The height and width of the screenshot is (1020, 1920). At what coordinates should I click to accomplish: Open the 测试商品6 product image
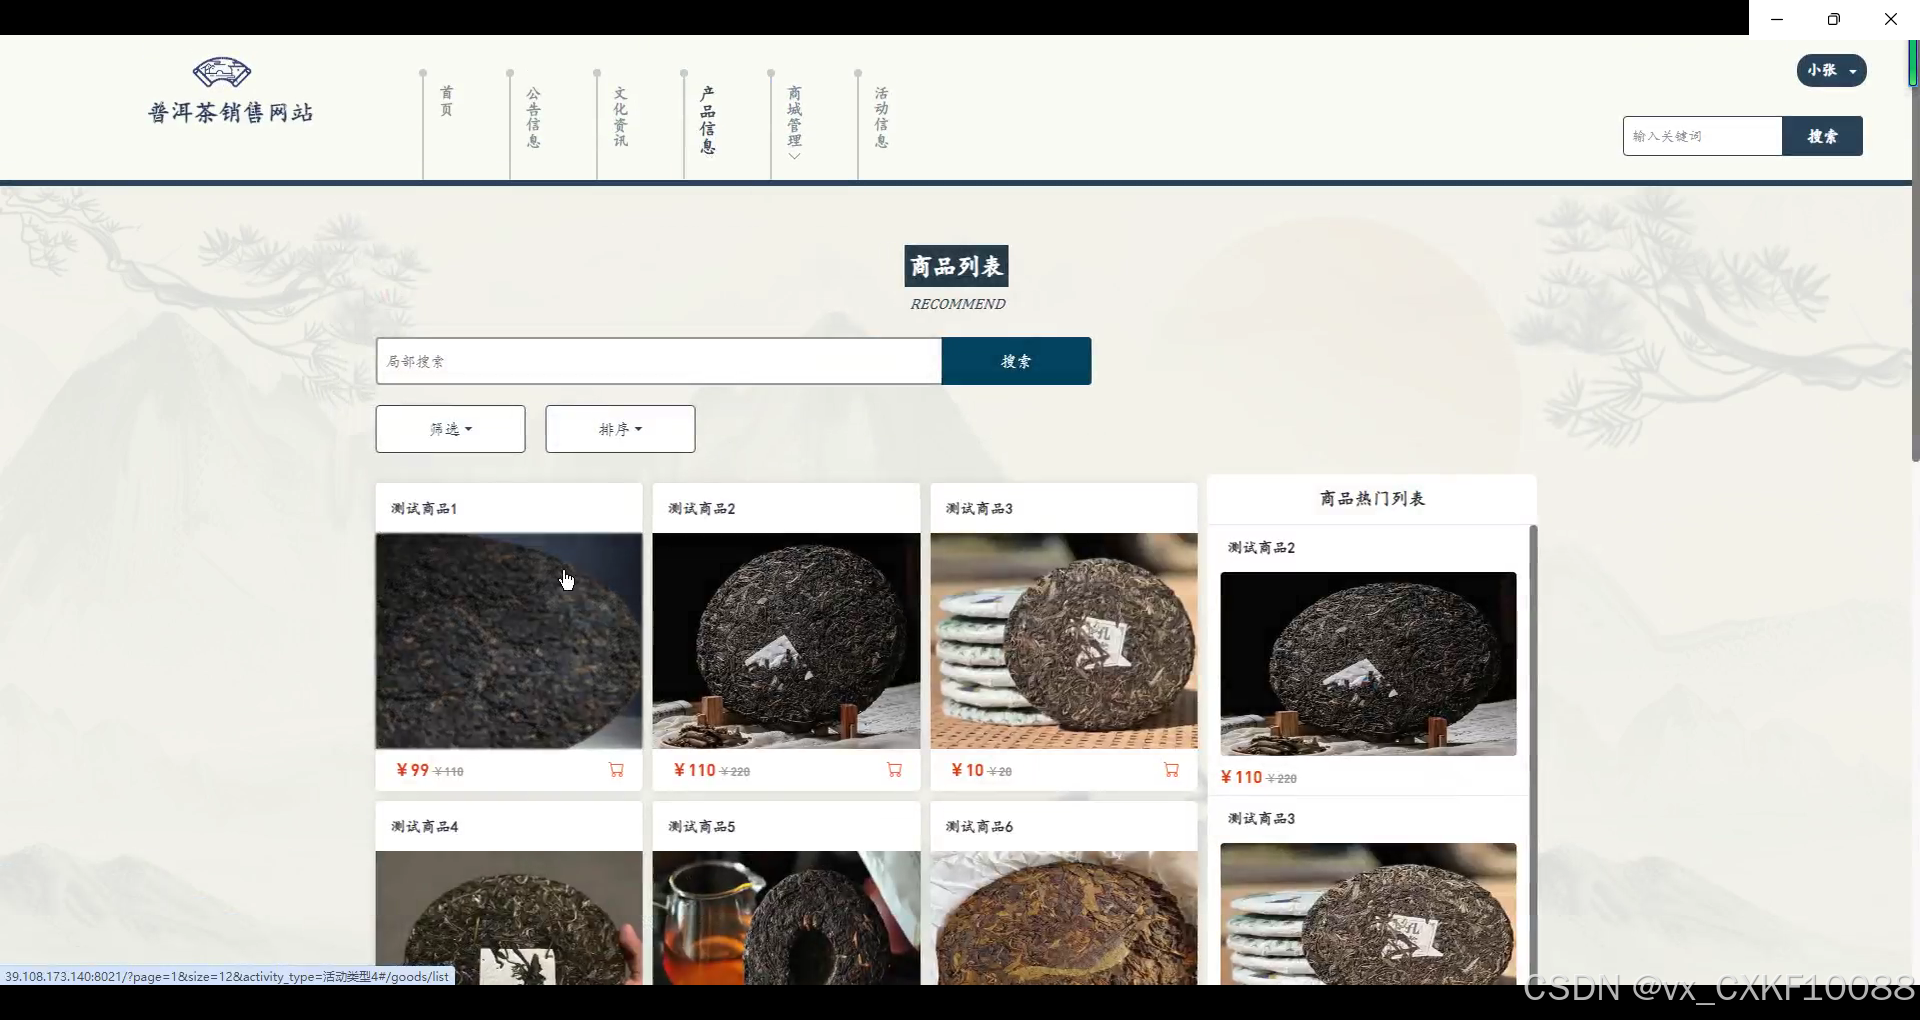tap(1064, 918)
